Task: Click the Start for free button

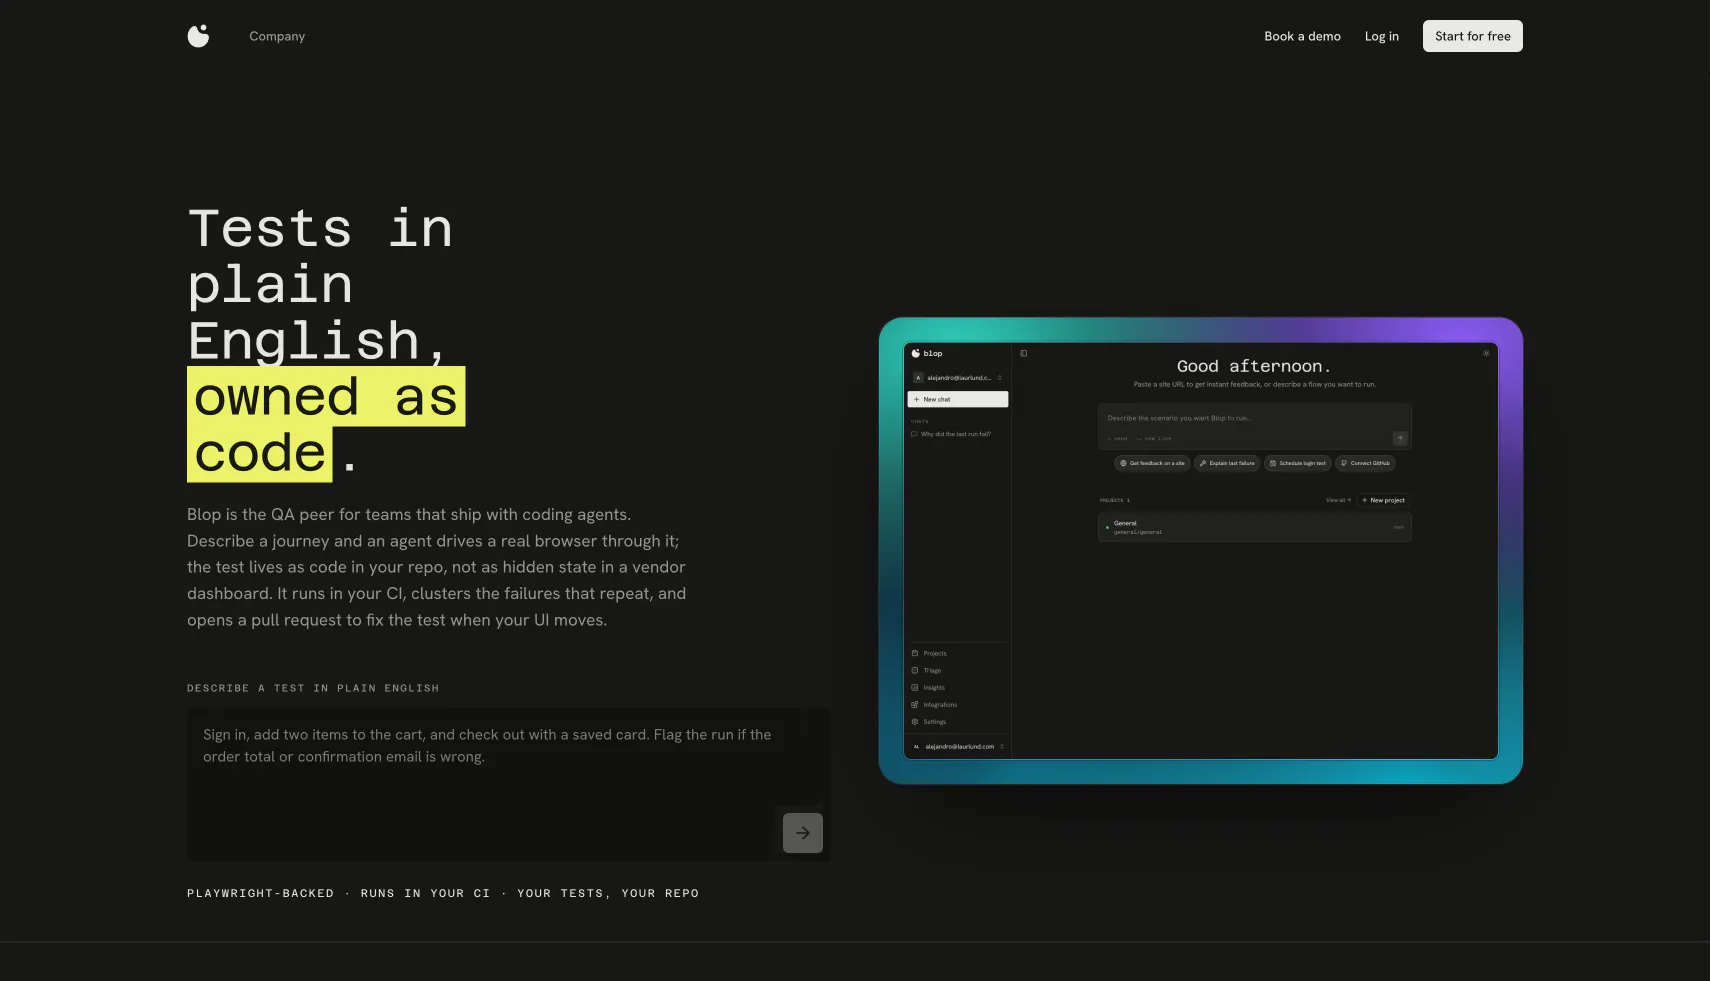Action: (x=1472, y=36)
